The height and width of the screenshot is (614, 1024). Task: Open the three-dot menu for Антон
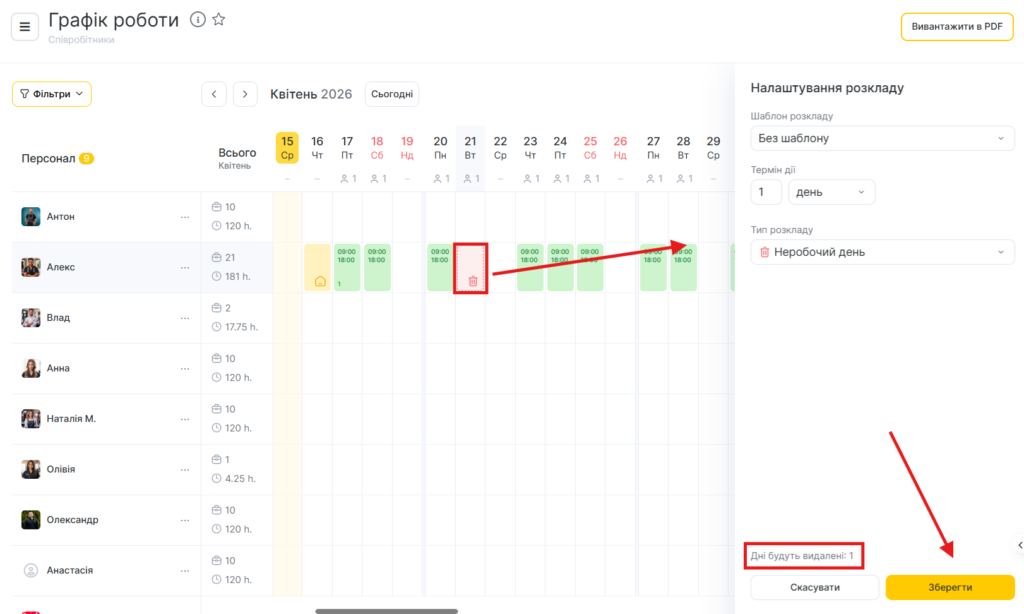(x=184, y=217)
